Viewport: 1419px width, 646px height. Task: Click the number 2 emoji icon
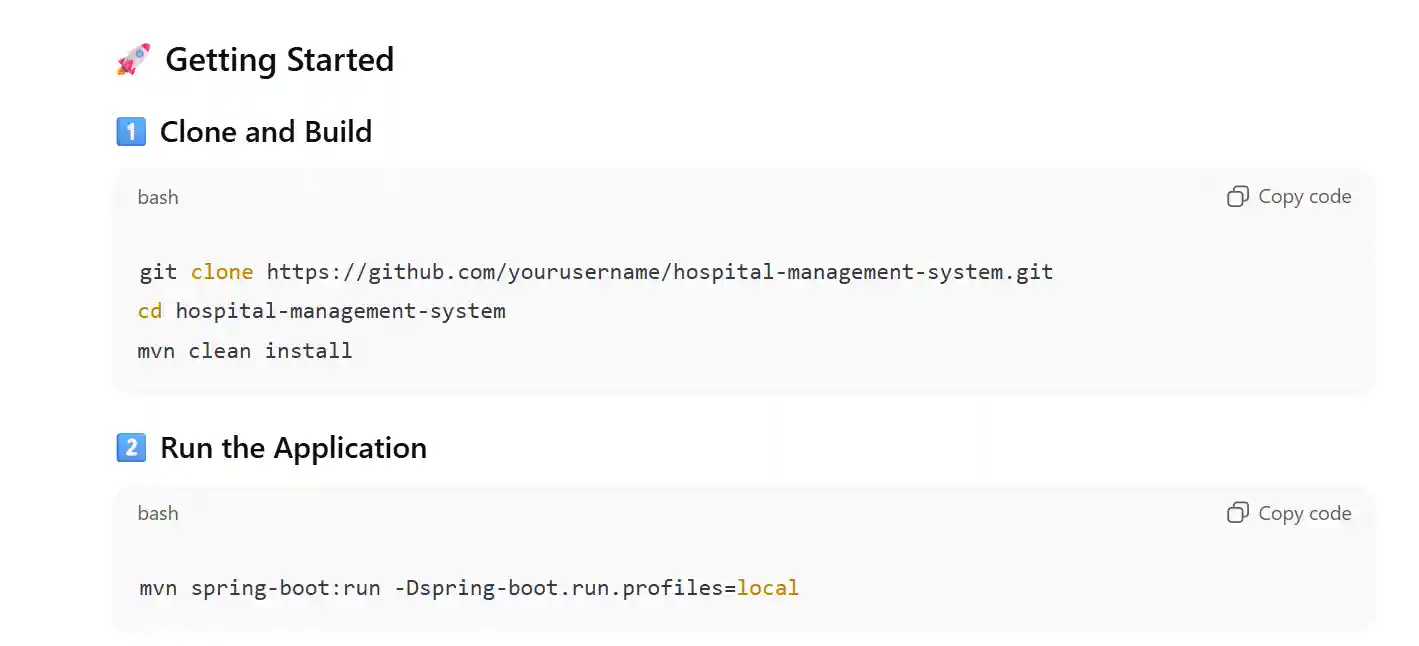[131, 448]
